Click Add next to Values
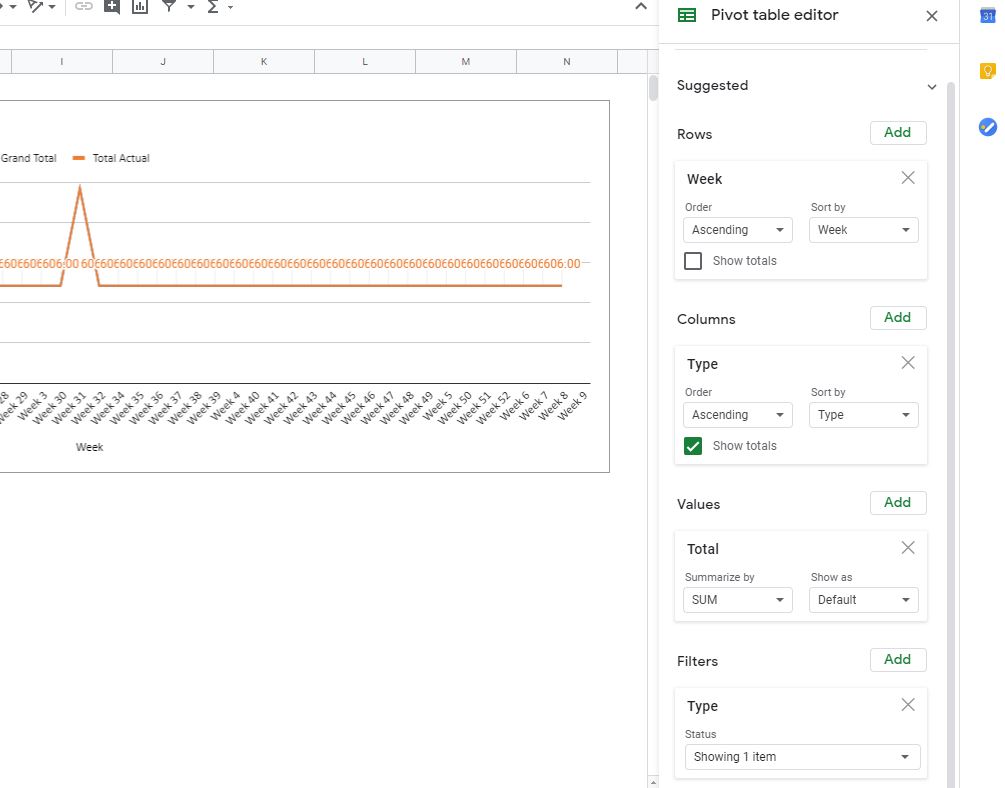 tap(897, 503)
